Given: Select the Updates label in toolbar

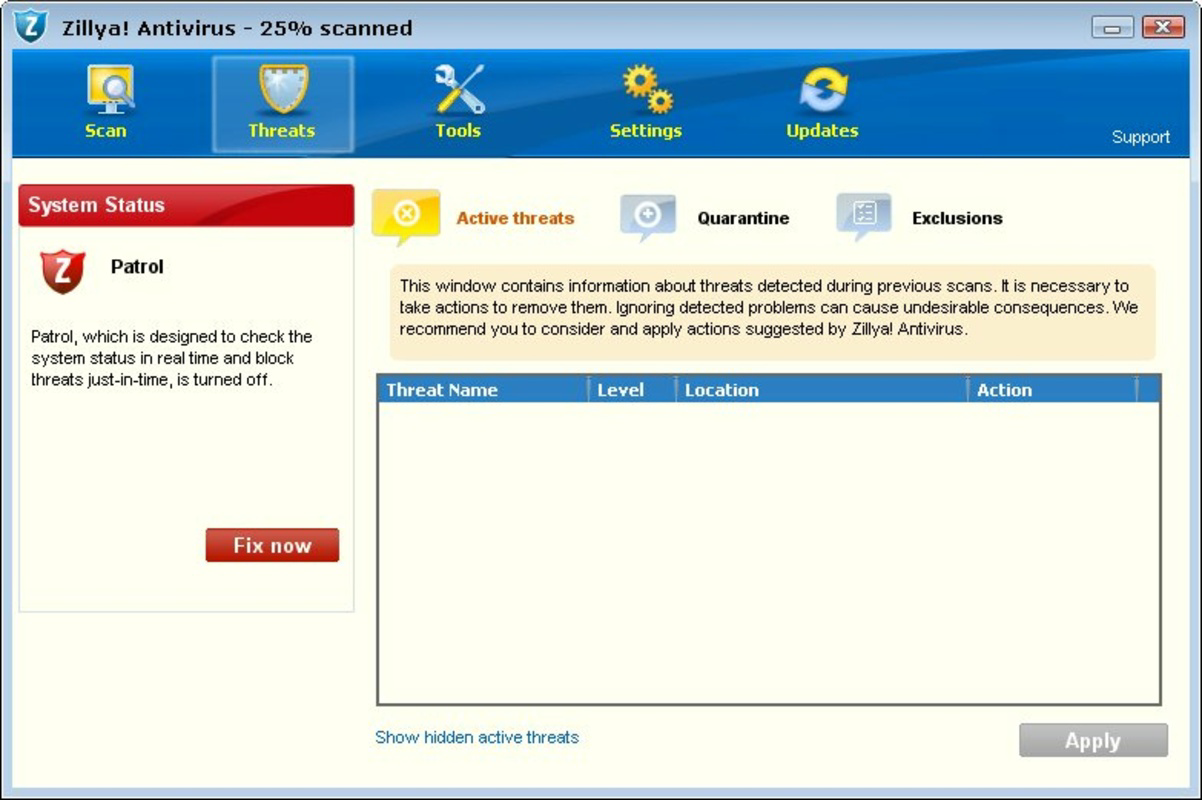Looking at the screenshot, I should tap(822, 130).
